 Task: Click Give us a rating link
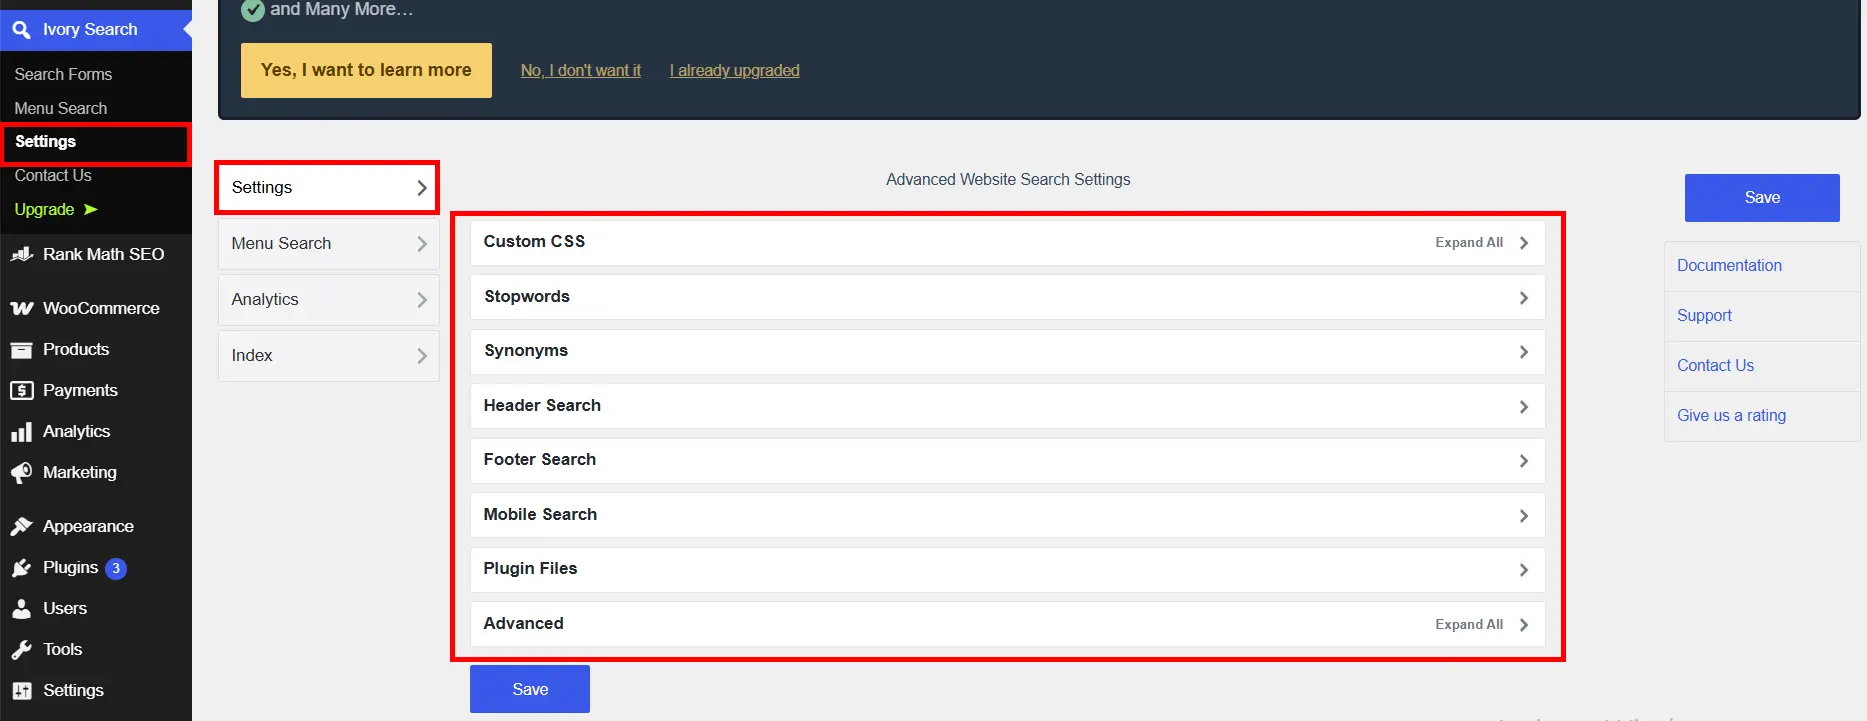click(x=1731, y=416)
